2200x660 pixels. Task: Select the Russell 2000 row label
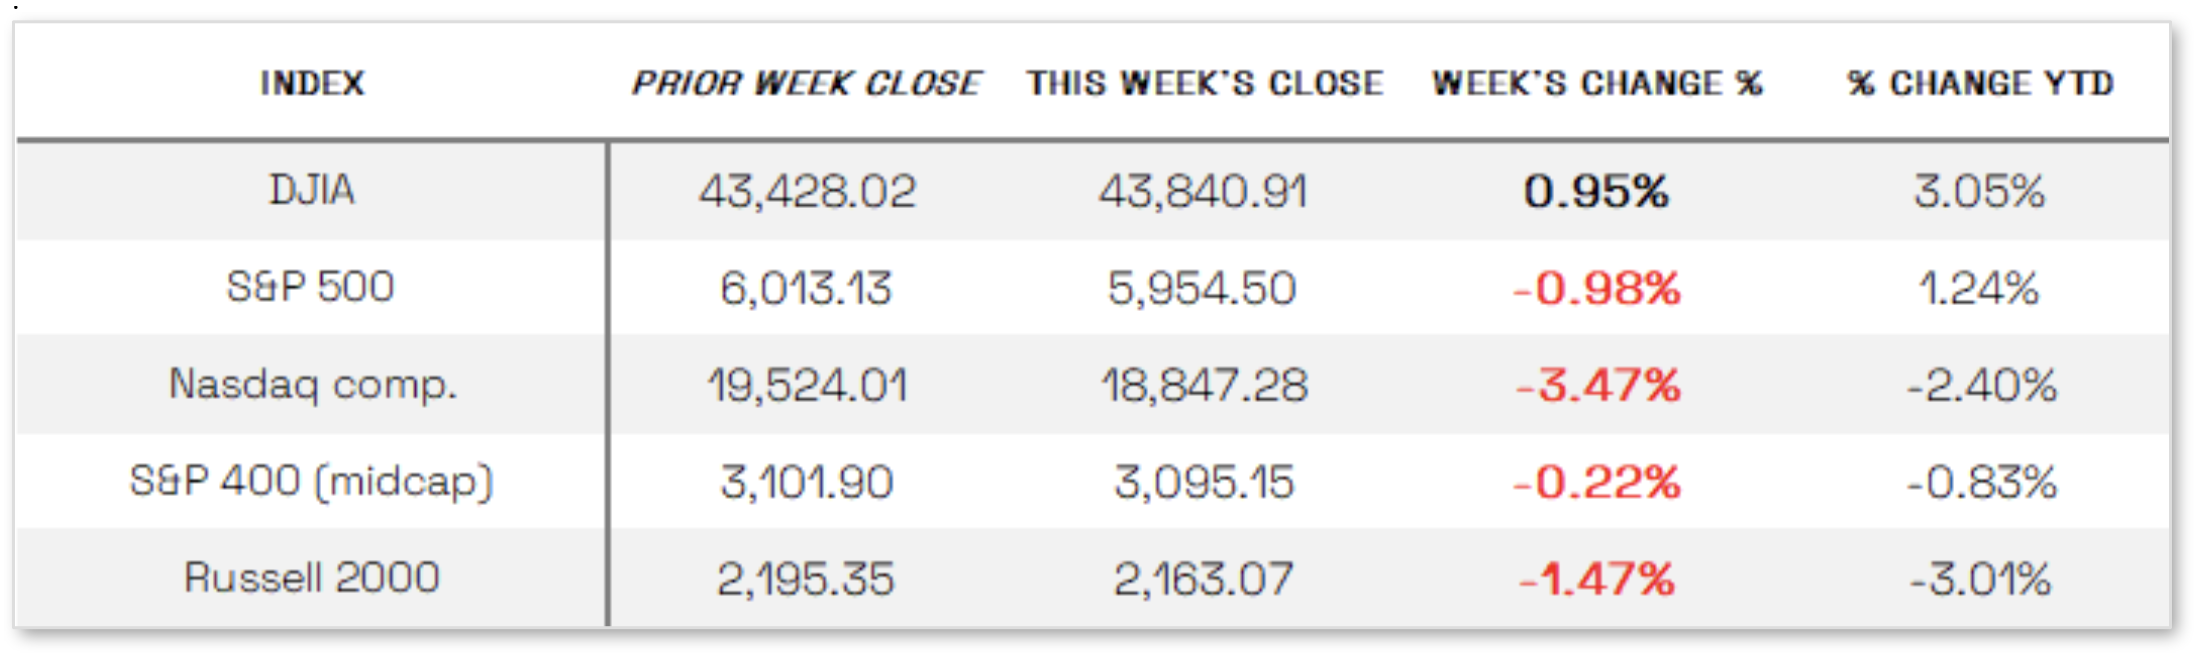coord(312,578)
